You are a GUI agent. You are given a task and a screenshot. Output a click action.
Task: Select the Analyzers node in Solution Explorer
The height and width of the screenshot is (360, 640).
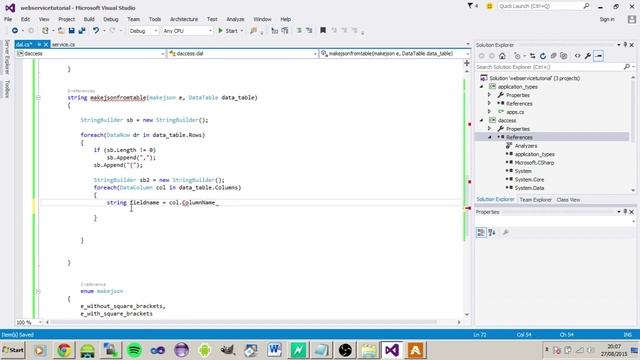pyautogui.click(x=526, y=146)
